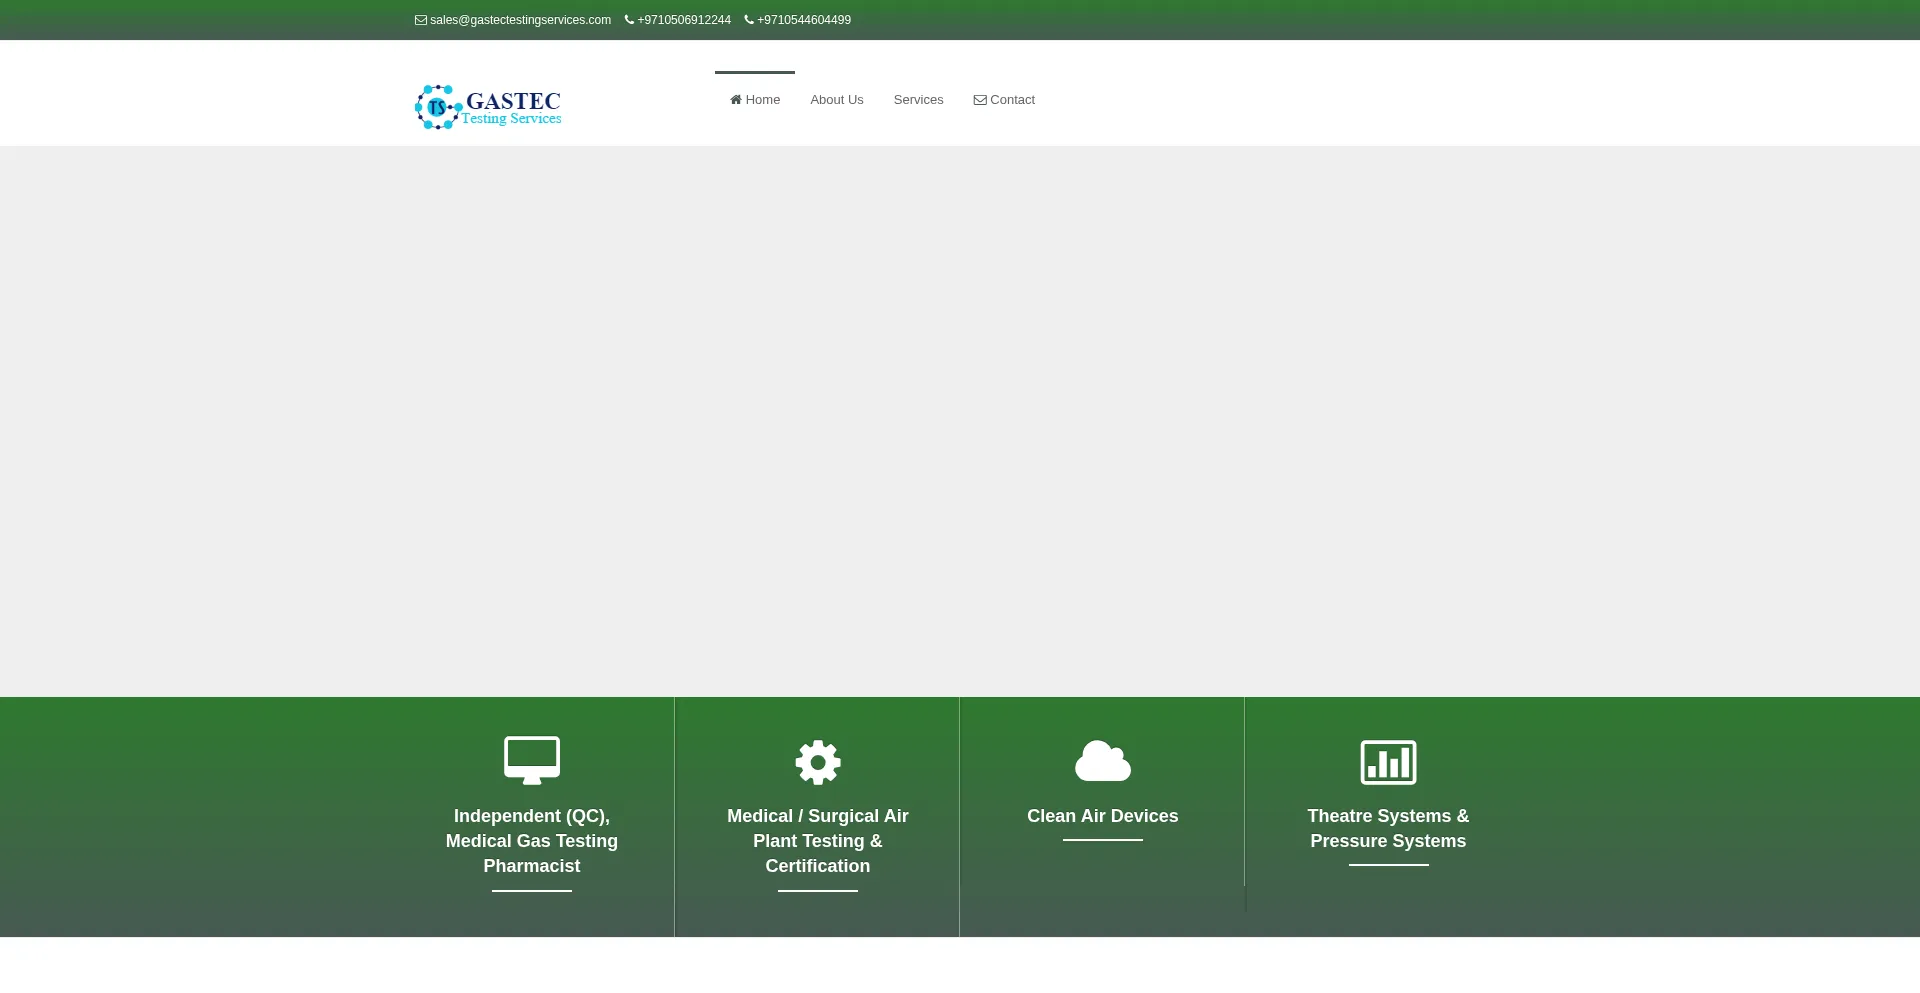
Task: Click the monitor icon above Medical Gas Testing
Action: (531, 760)
